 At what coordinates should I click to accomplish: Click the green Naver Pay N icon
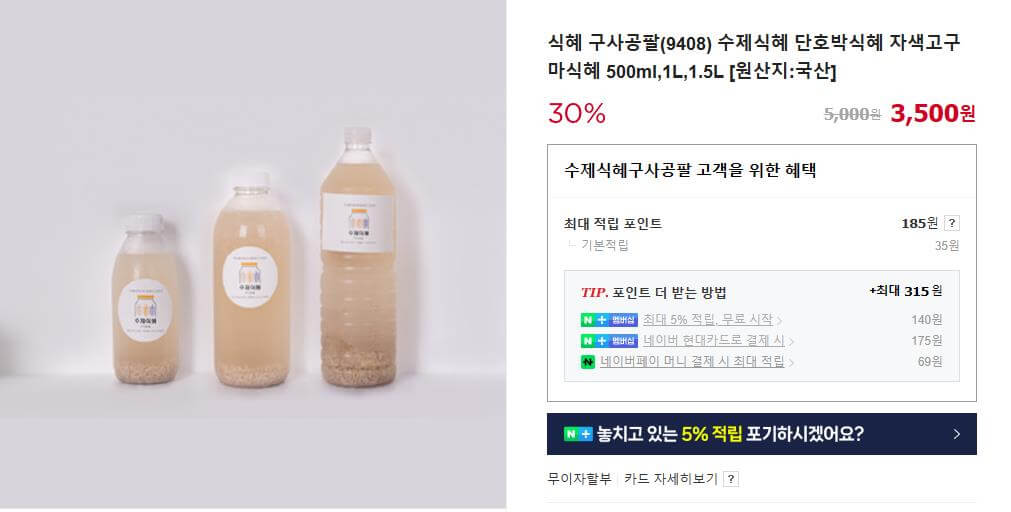click(587, 362)
